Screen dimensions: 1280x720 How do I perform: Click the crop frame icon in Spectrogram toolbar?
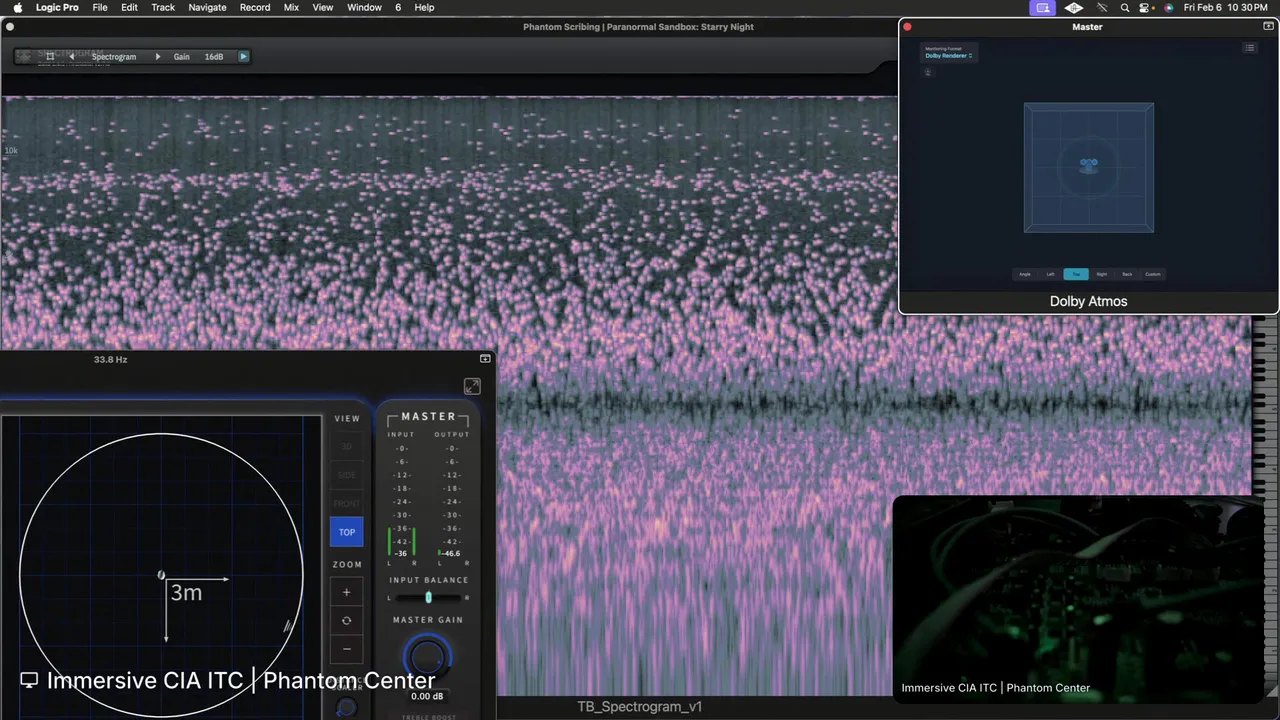coord(50,57)
